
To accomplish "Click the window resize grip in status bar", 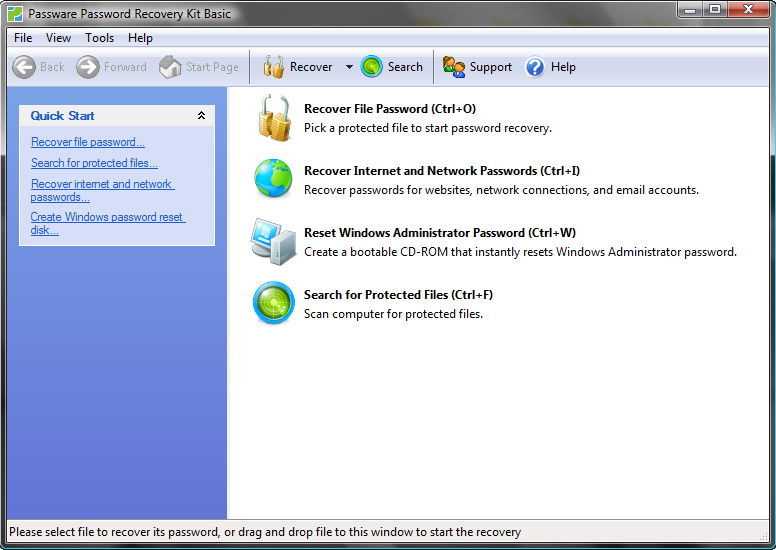I will pos(764,537).
